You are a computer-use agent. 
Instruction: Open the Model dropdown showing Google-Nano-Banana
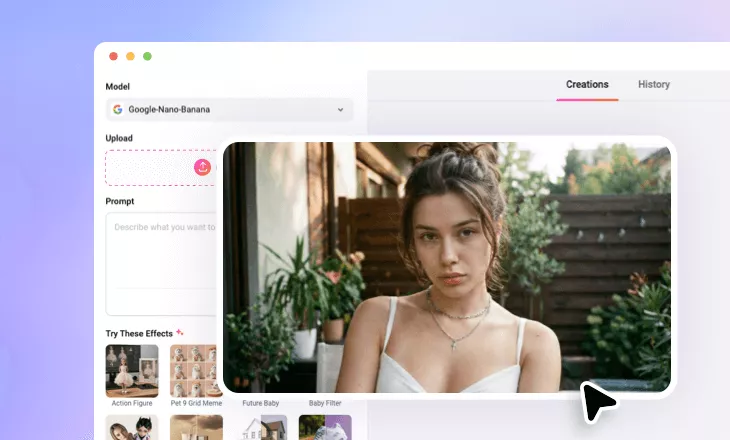[x=229, y=109]
